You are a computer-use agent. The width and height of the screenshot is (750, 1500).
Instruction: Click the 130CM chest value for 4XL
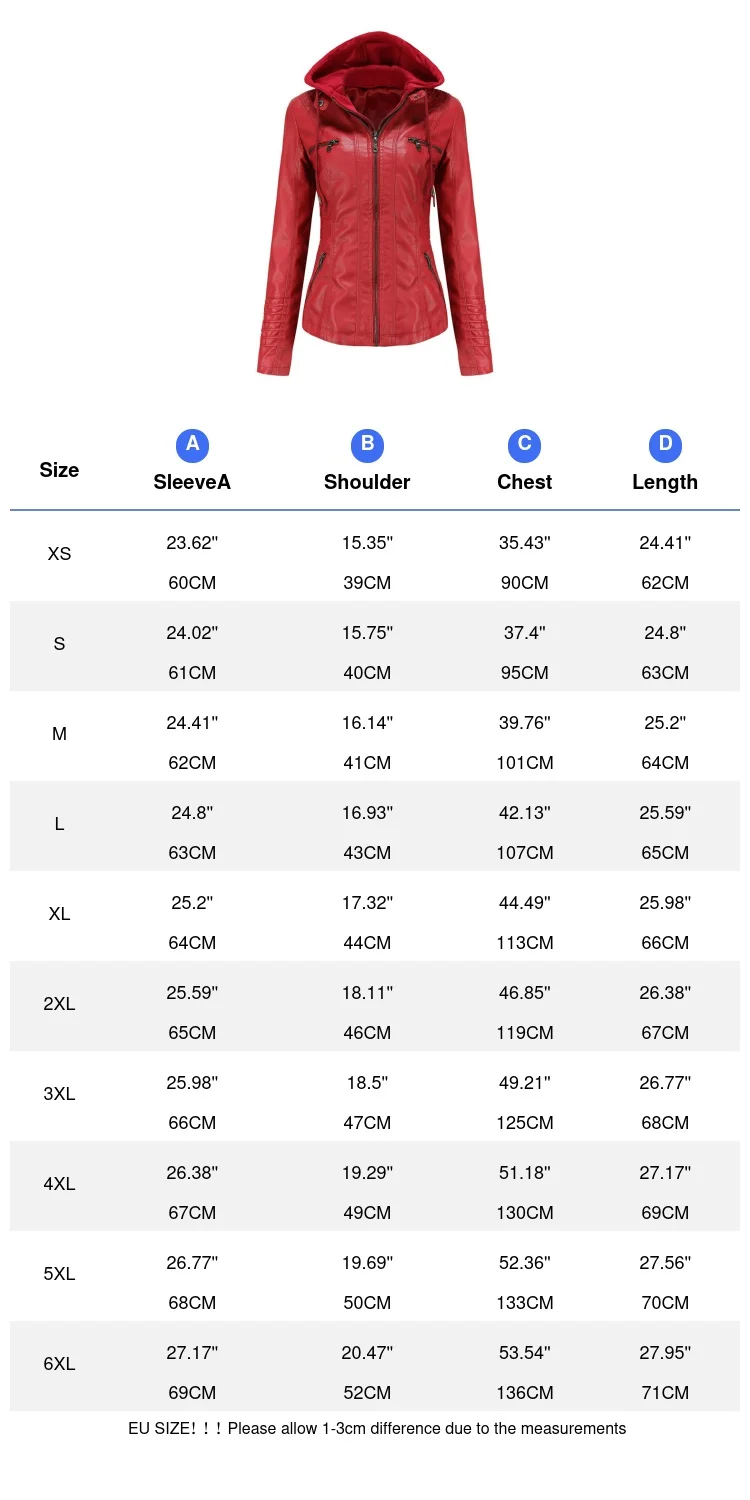pyautogui.click(x=524, y=1213)
